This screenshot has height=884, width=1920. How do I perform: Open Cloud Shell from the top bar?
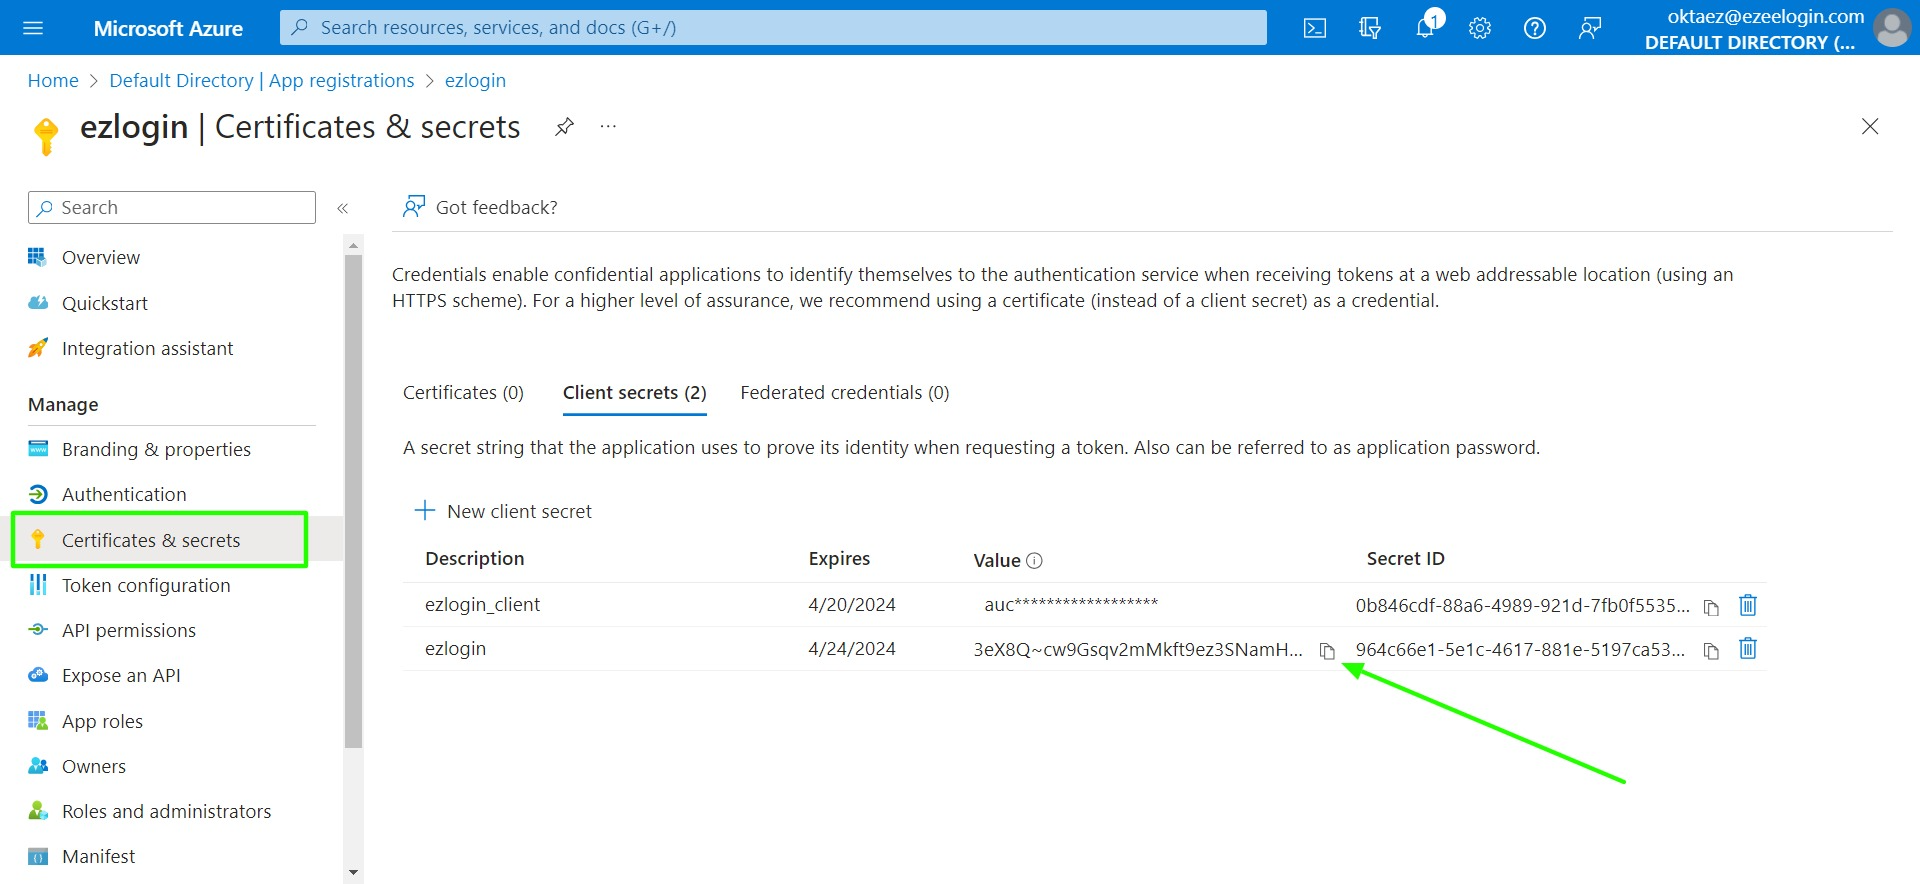(x=1315, y=28)
